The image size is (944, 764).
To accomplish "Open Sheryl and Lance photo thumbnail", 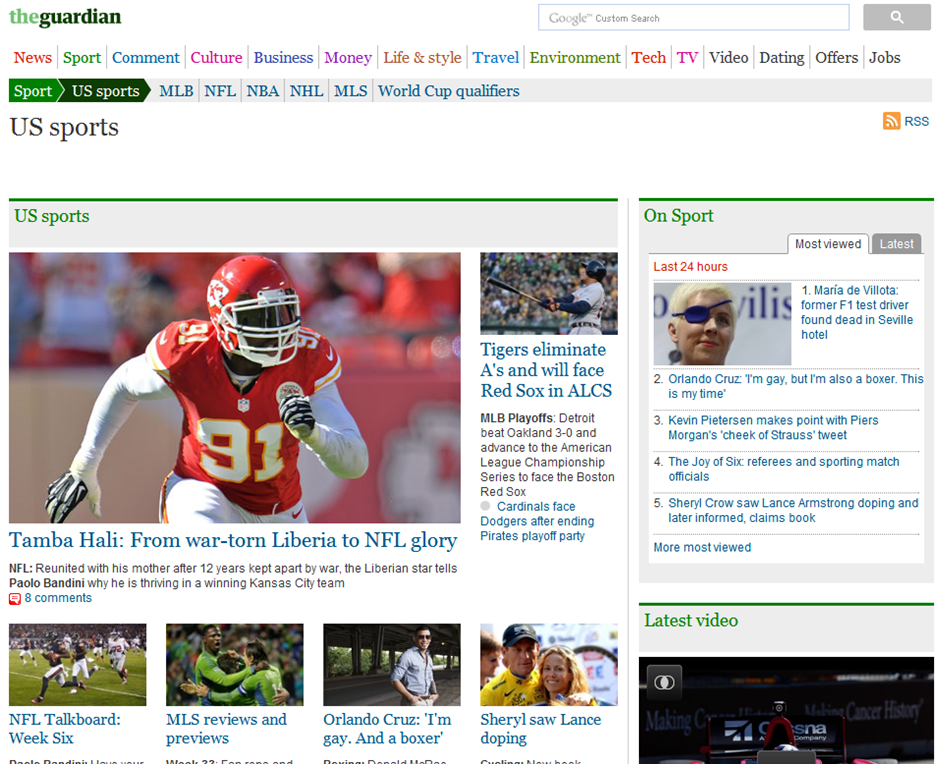I will [548, 665].
